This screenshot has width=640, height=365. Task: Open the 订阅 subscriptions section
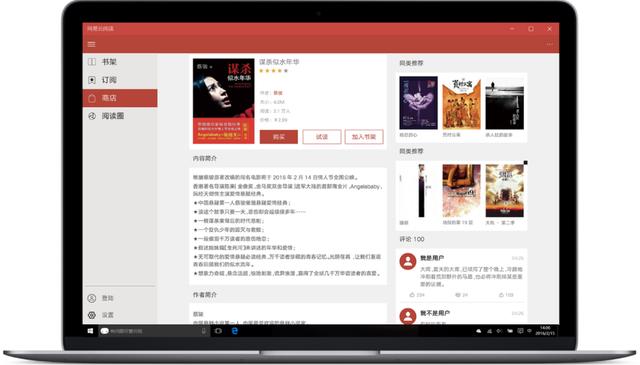(x=120, y=80)
